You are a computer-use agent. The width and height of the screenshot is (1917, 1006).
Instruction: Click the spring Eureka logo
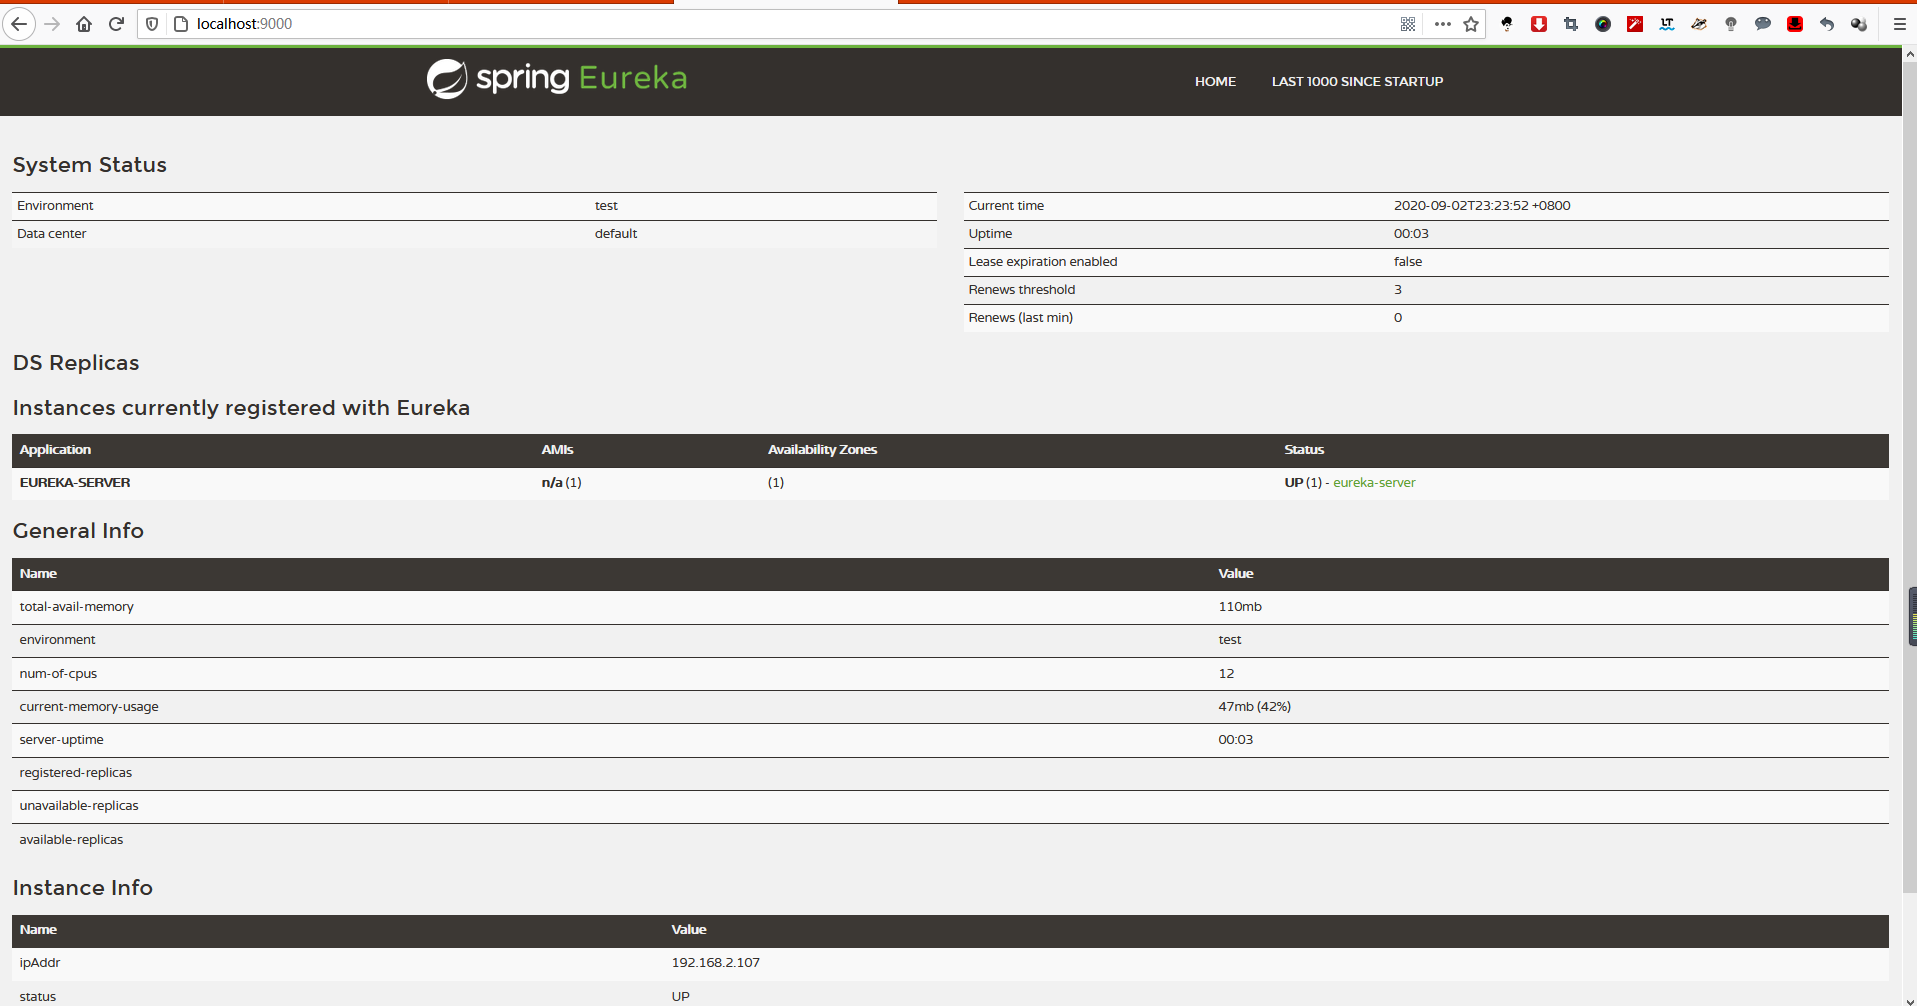pos(557,79)
